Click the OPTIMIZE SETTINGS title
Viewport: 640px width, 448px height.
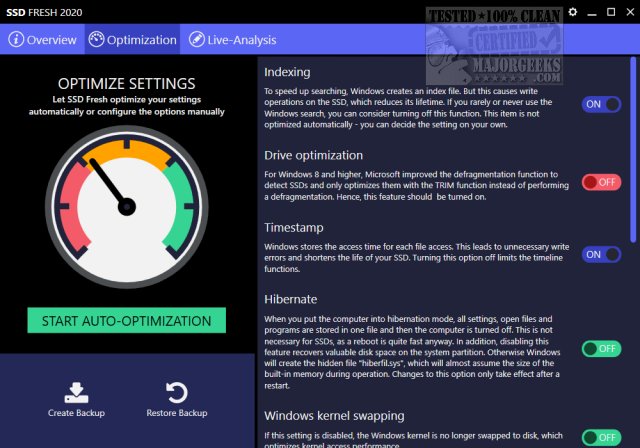[x=127, y=84]
